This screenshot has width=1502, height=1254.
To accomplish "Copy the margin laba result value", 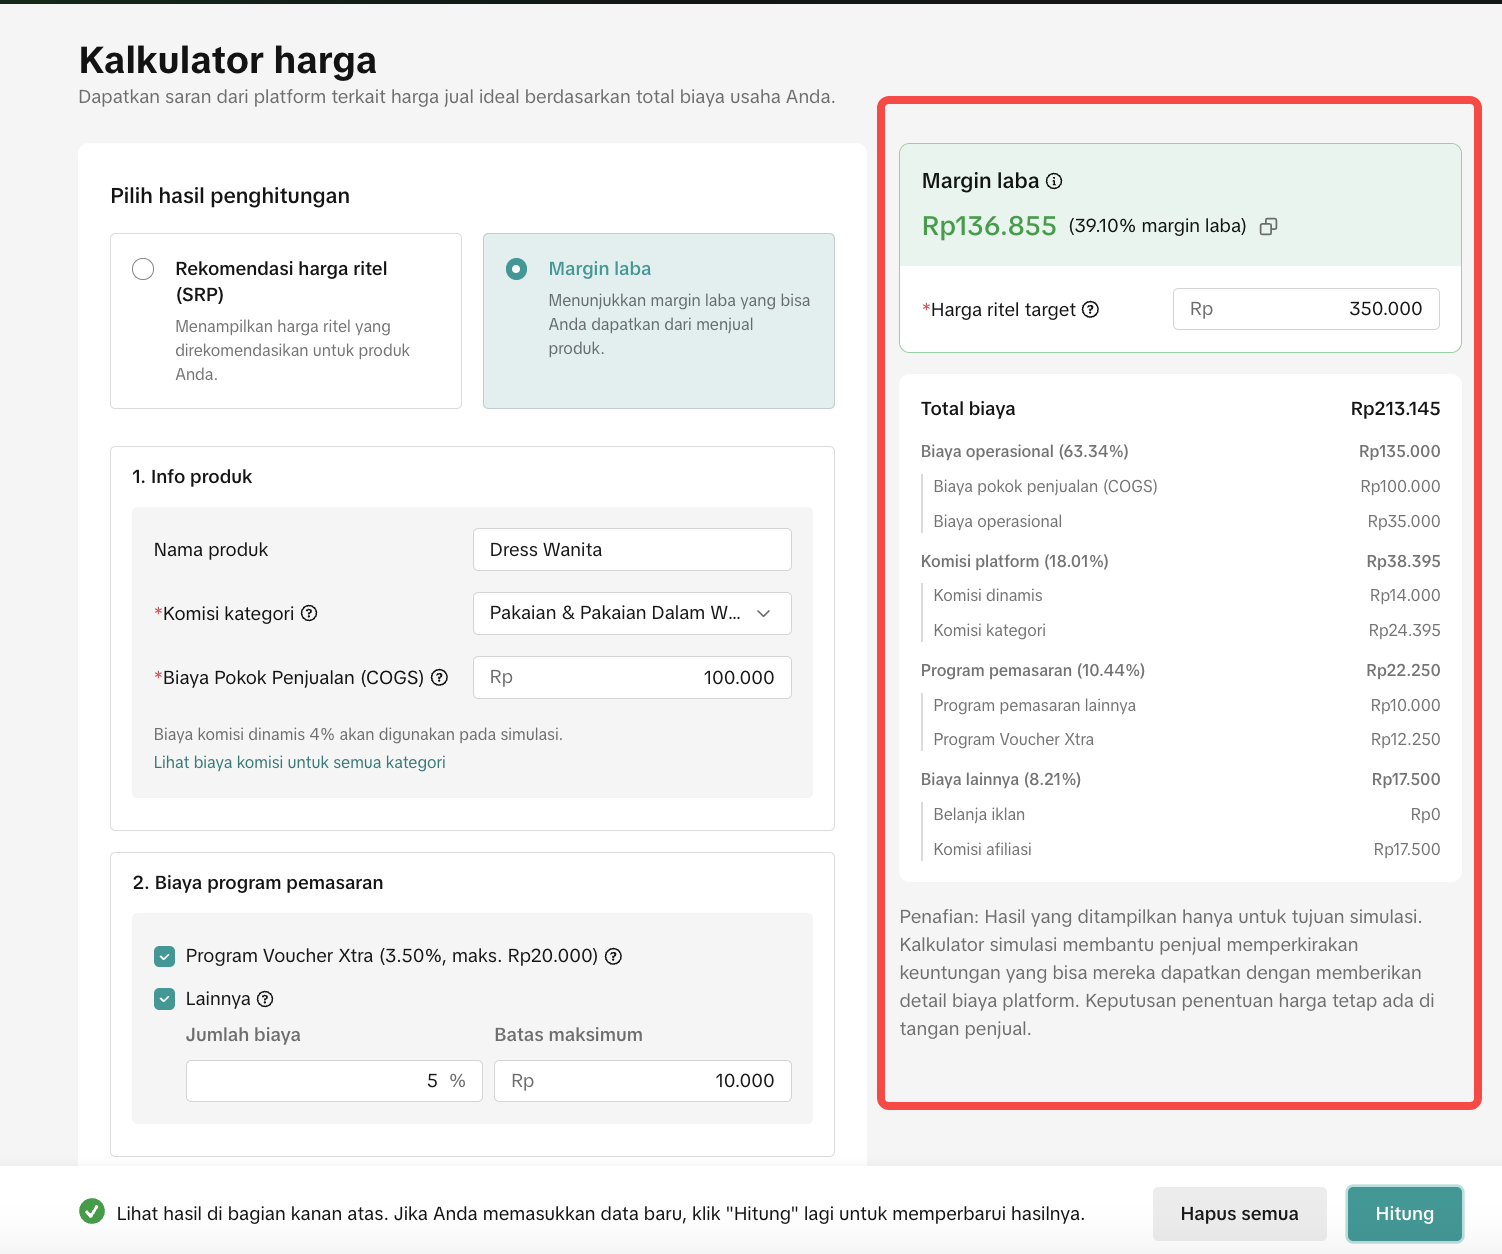I will (x=1268, y=227).
